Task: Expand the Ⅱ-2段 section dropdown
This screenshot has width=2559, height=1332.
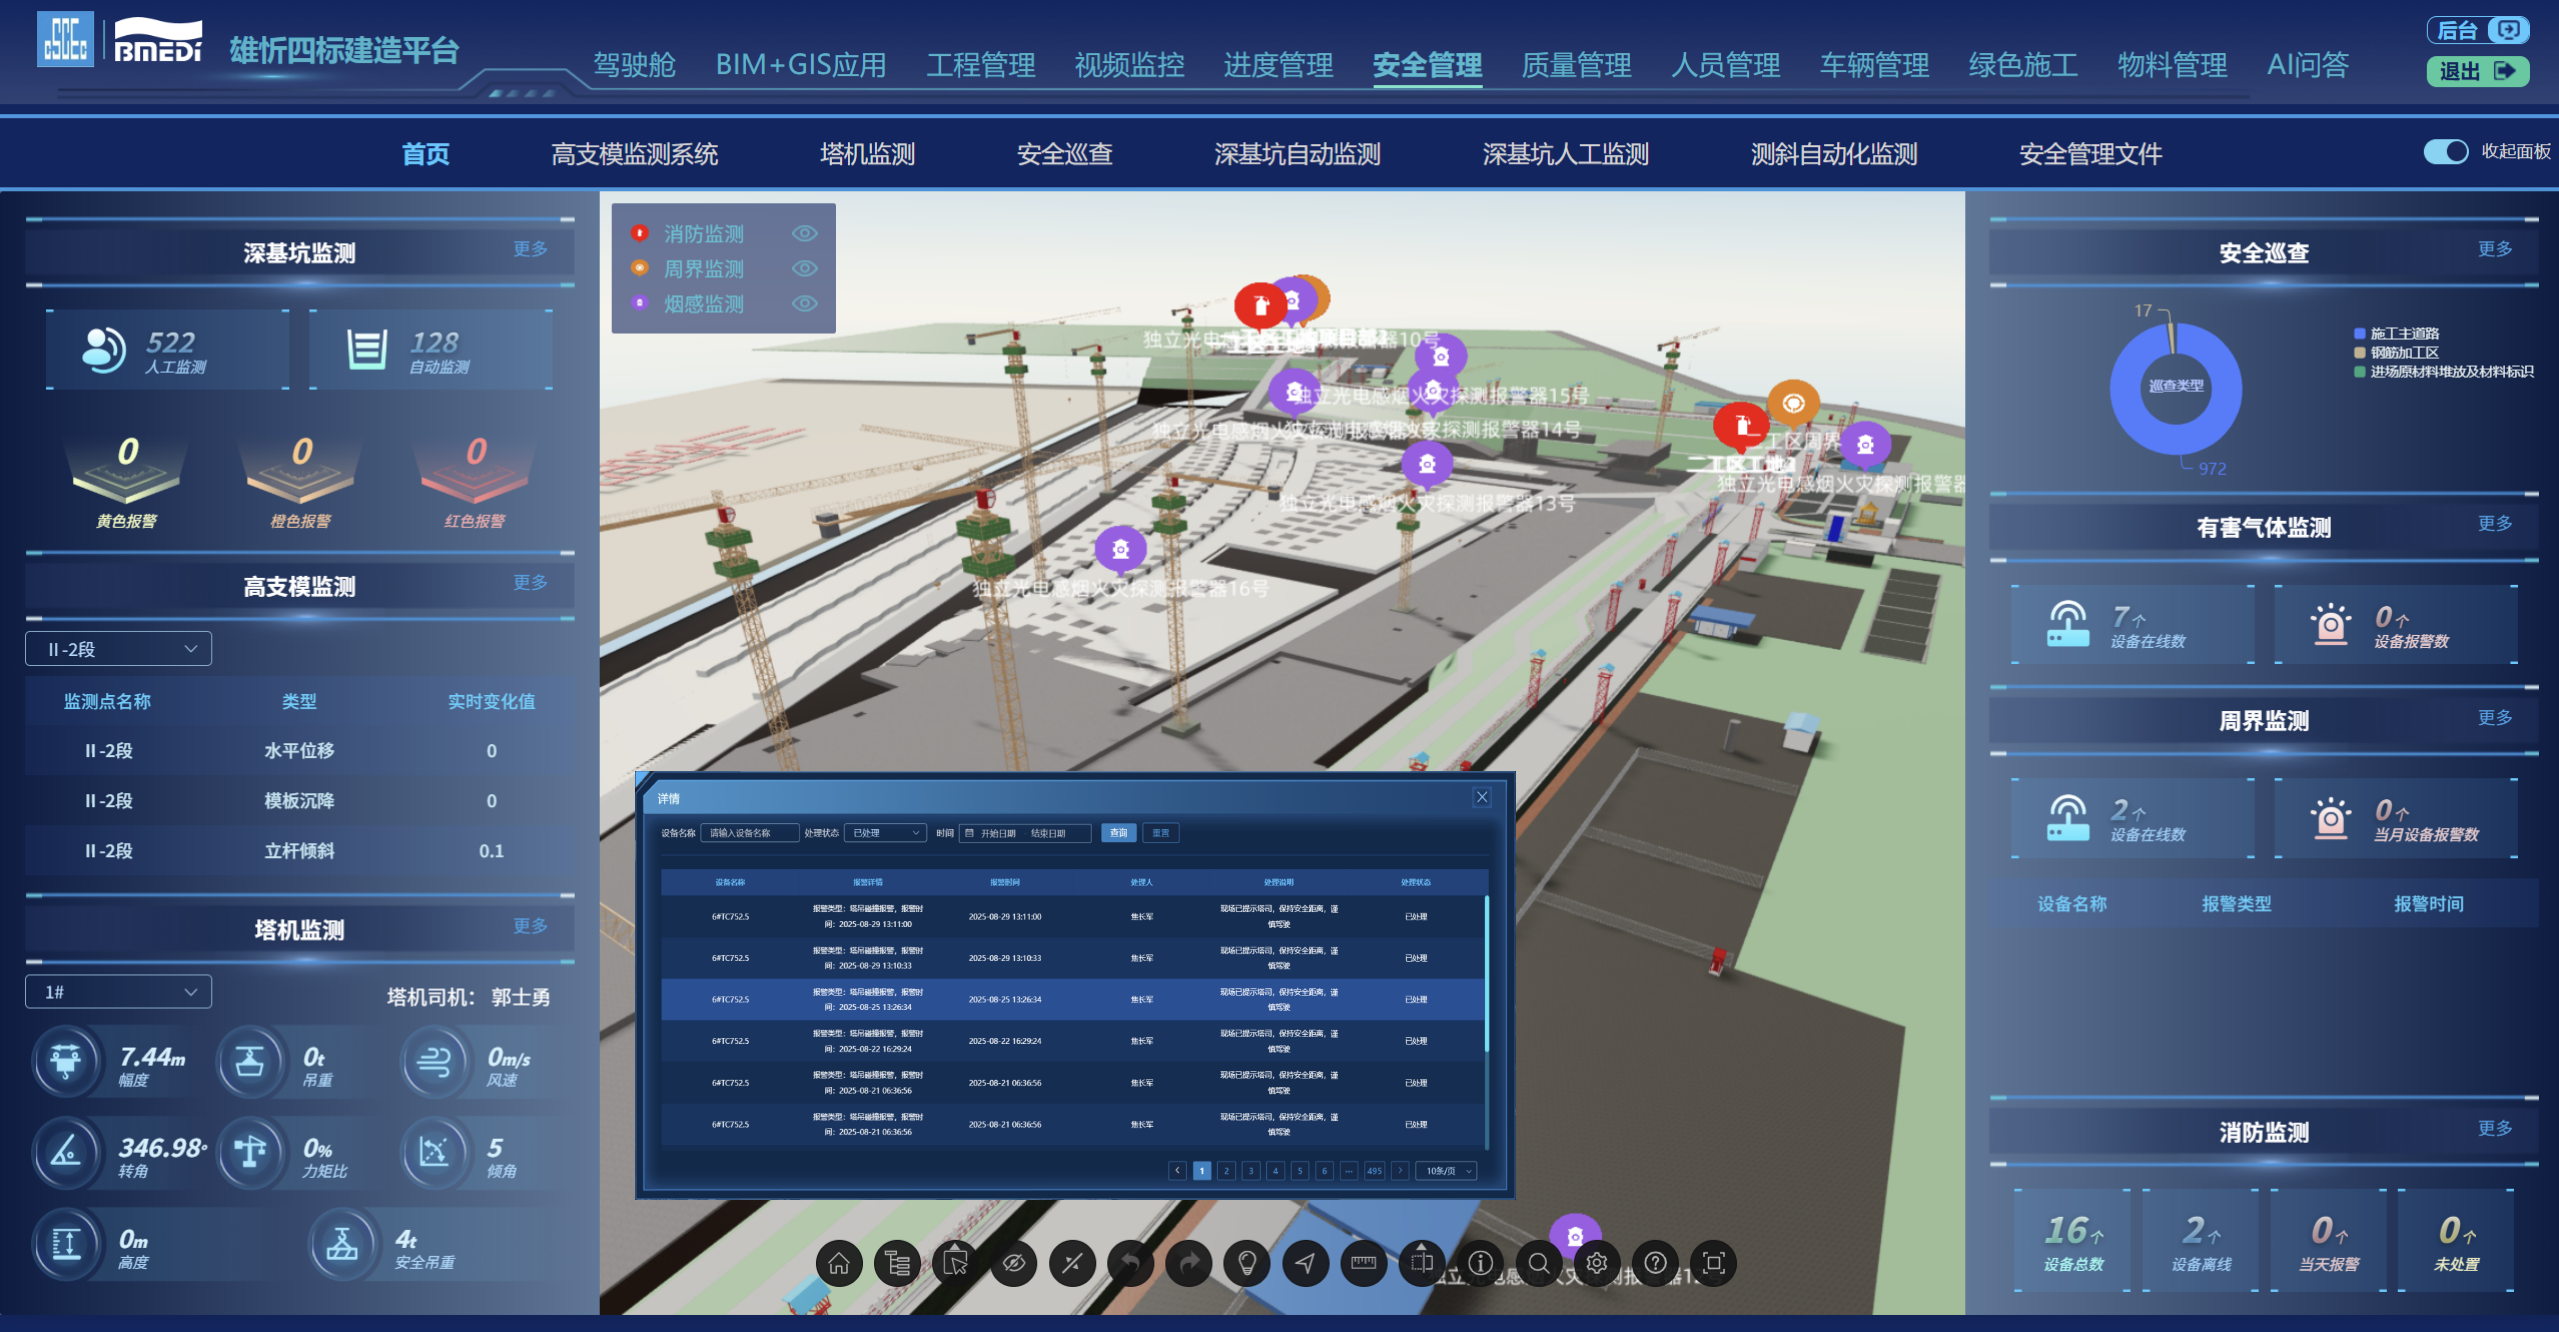Action: [x=118, y=649]
